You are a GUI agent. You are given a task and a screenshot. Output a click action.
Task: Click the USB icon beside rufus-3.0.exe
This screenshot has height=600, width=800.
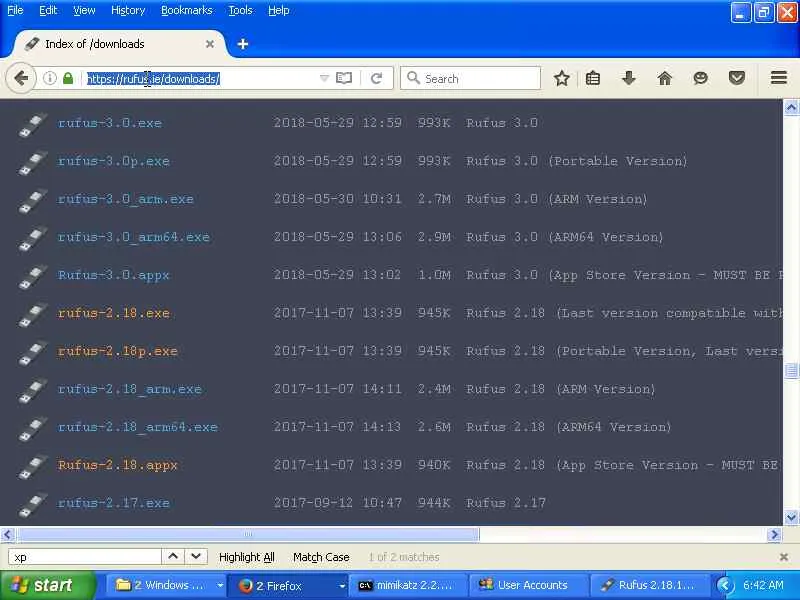[x=33, y=125]
